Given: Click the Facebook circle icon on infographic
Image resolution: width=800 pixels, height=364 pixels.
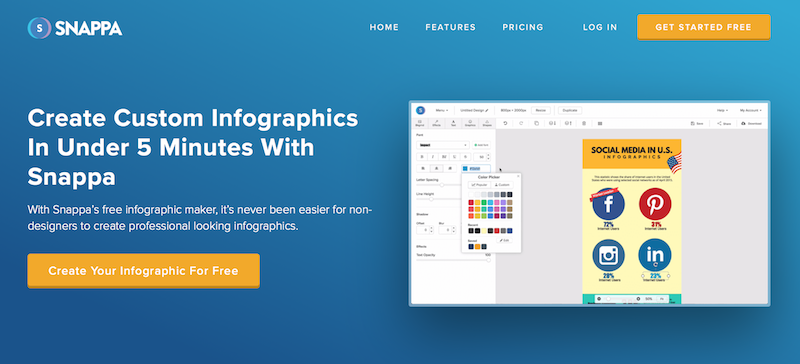Looking at the screenshot, I should (608, 204).
